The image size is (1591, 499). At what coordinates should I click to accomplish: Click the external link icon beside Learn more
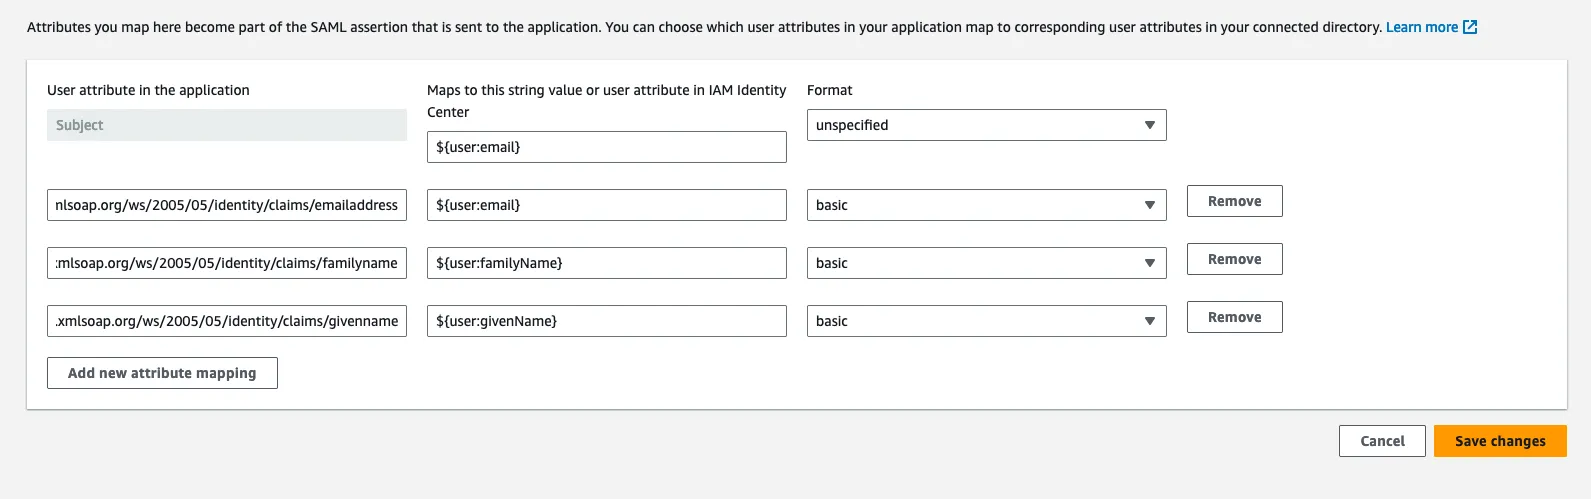click(1470, 27)
